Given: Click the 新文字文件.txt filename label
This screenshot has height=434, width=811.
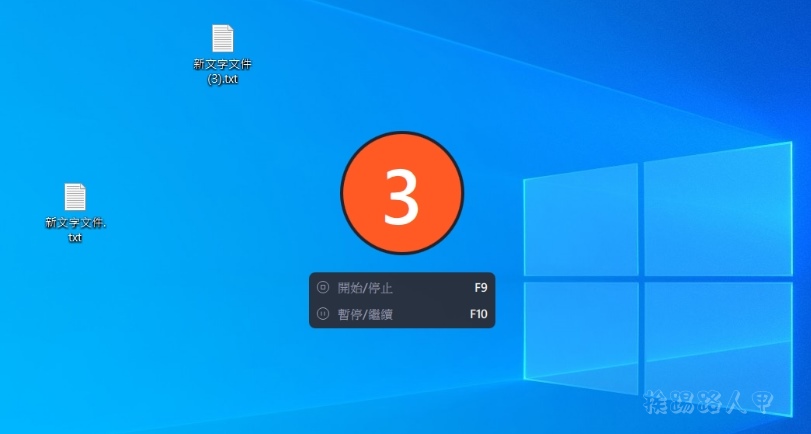Looking at the screenshot, I should [x=75, y=229].
